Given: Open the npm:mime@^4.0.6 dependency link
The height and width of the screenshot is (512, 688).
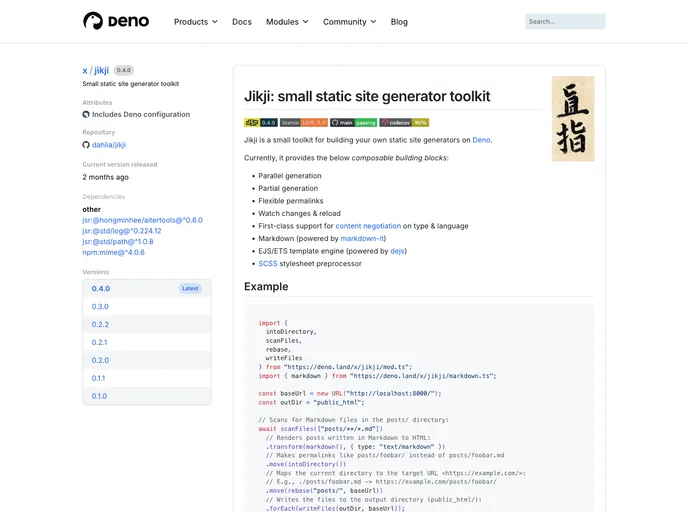Looking at the screenshot, I should (114, 252).
